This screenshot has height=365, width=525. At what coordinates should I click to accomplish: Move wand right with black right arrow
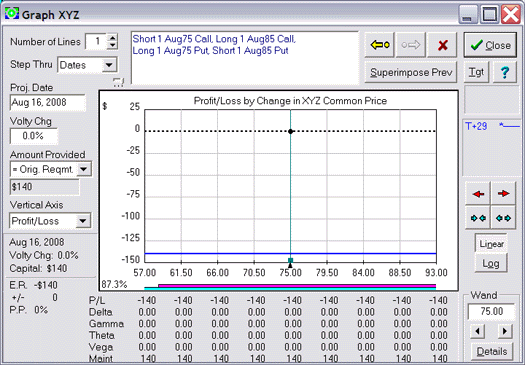pyautogui.click(x=505, y=331)
